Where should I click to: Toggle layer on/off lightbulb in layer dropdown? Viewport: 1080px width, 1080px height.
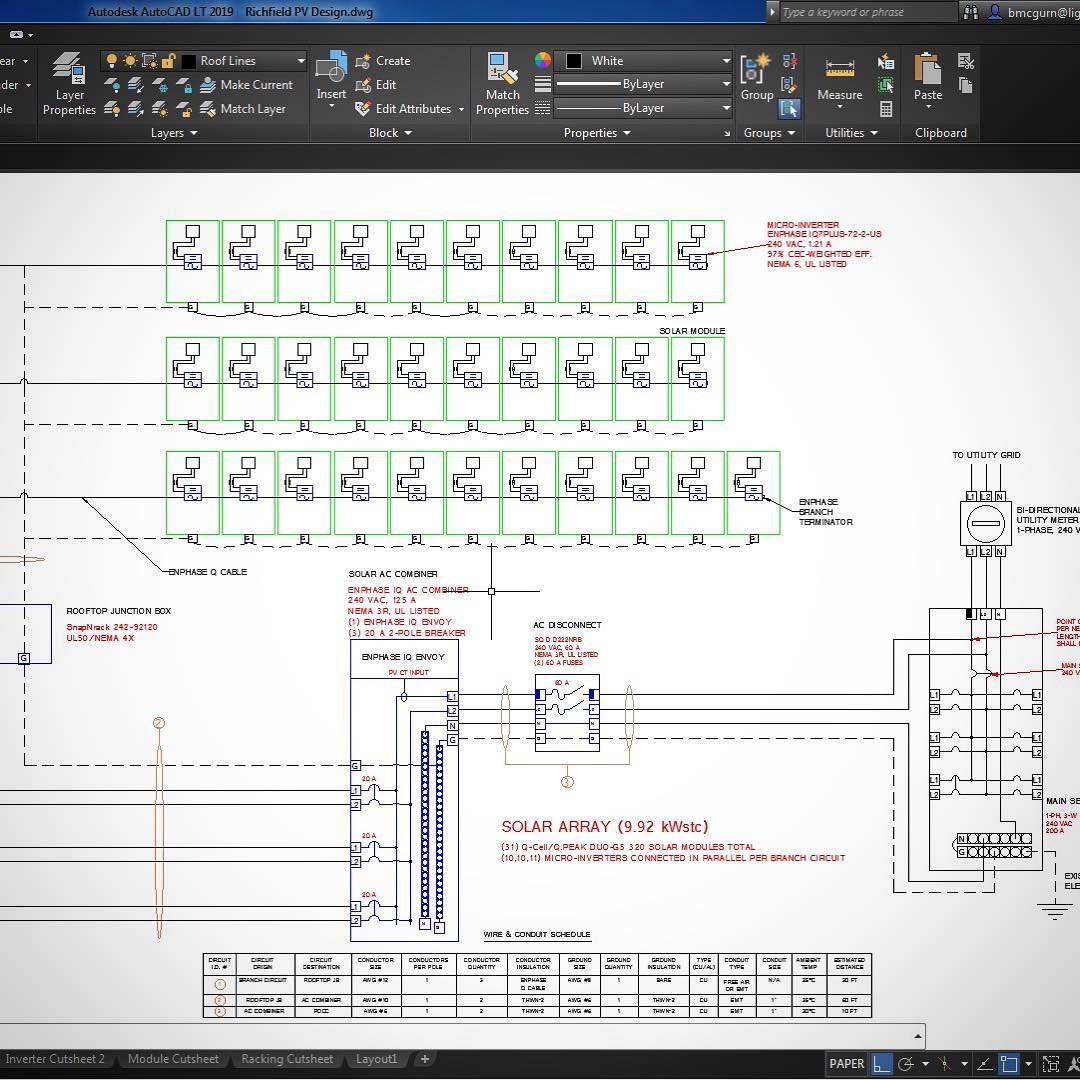(x=112, y=61)
